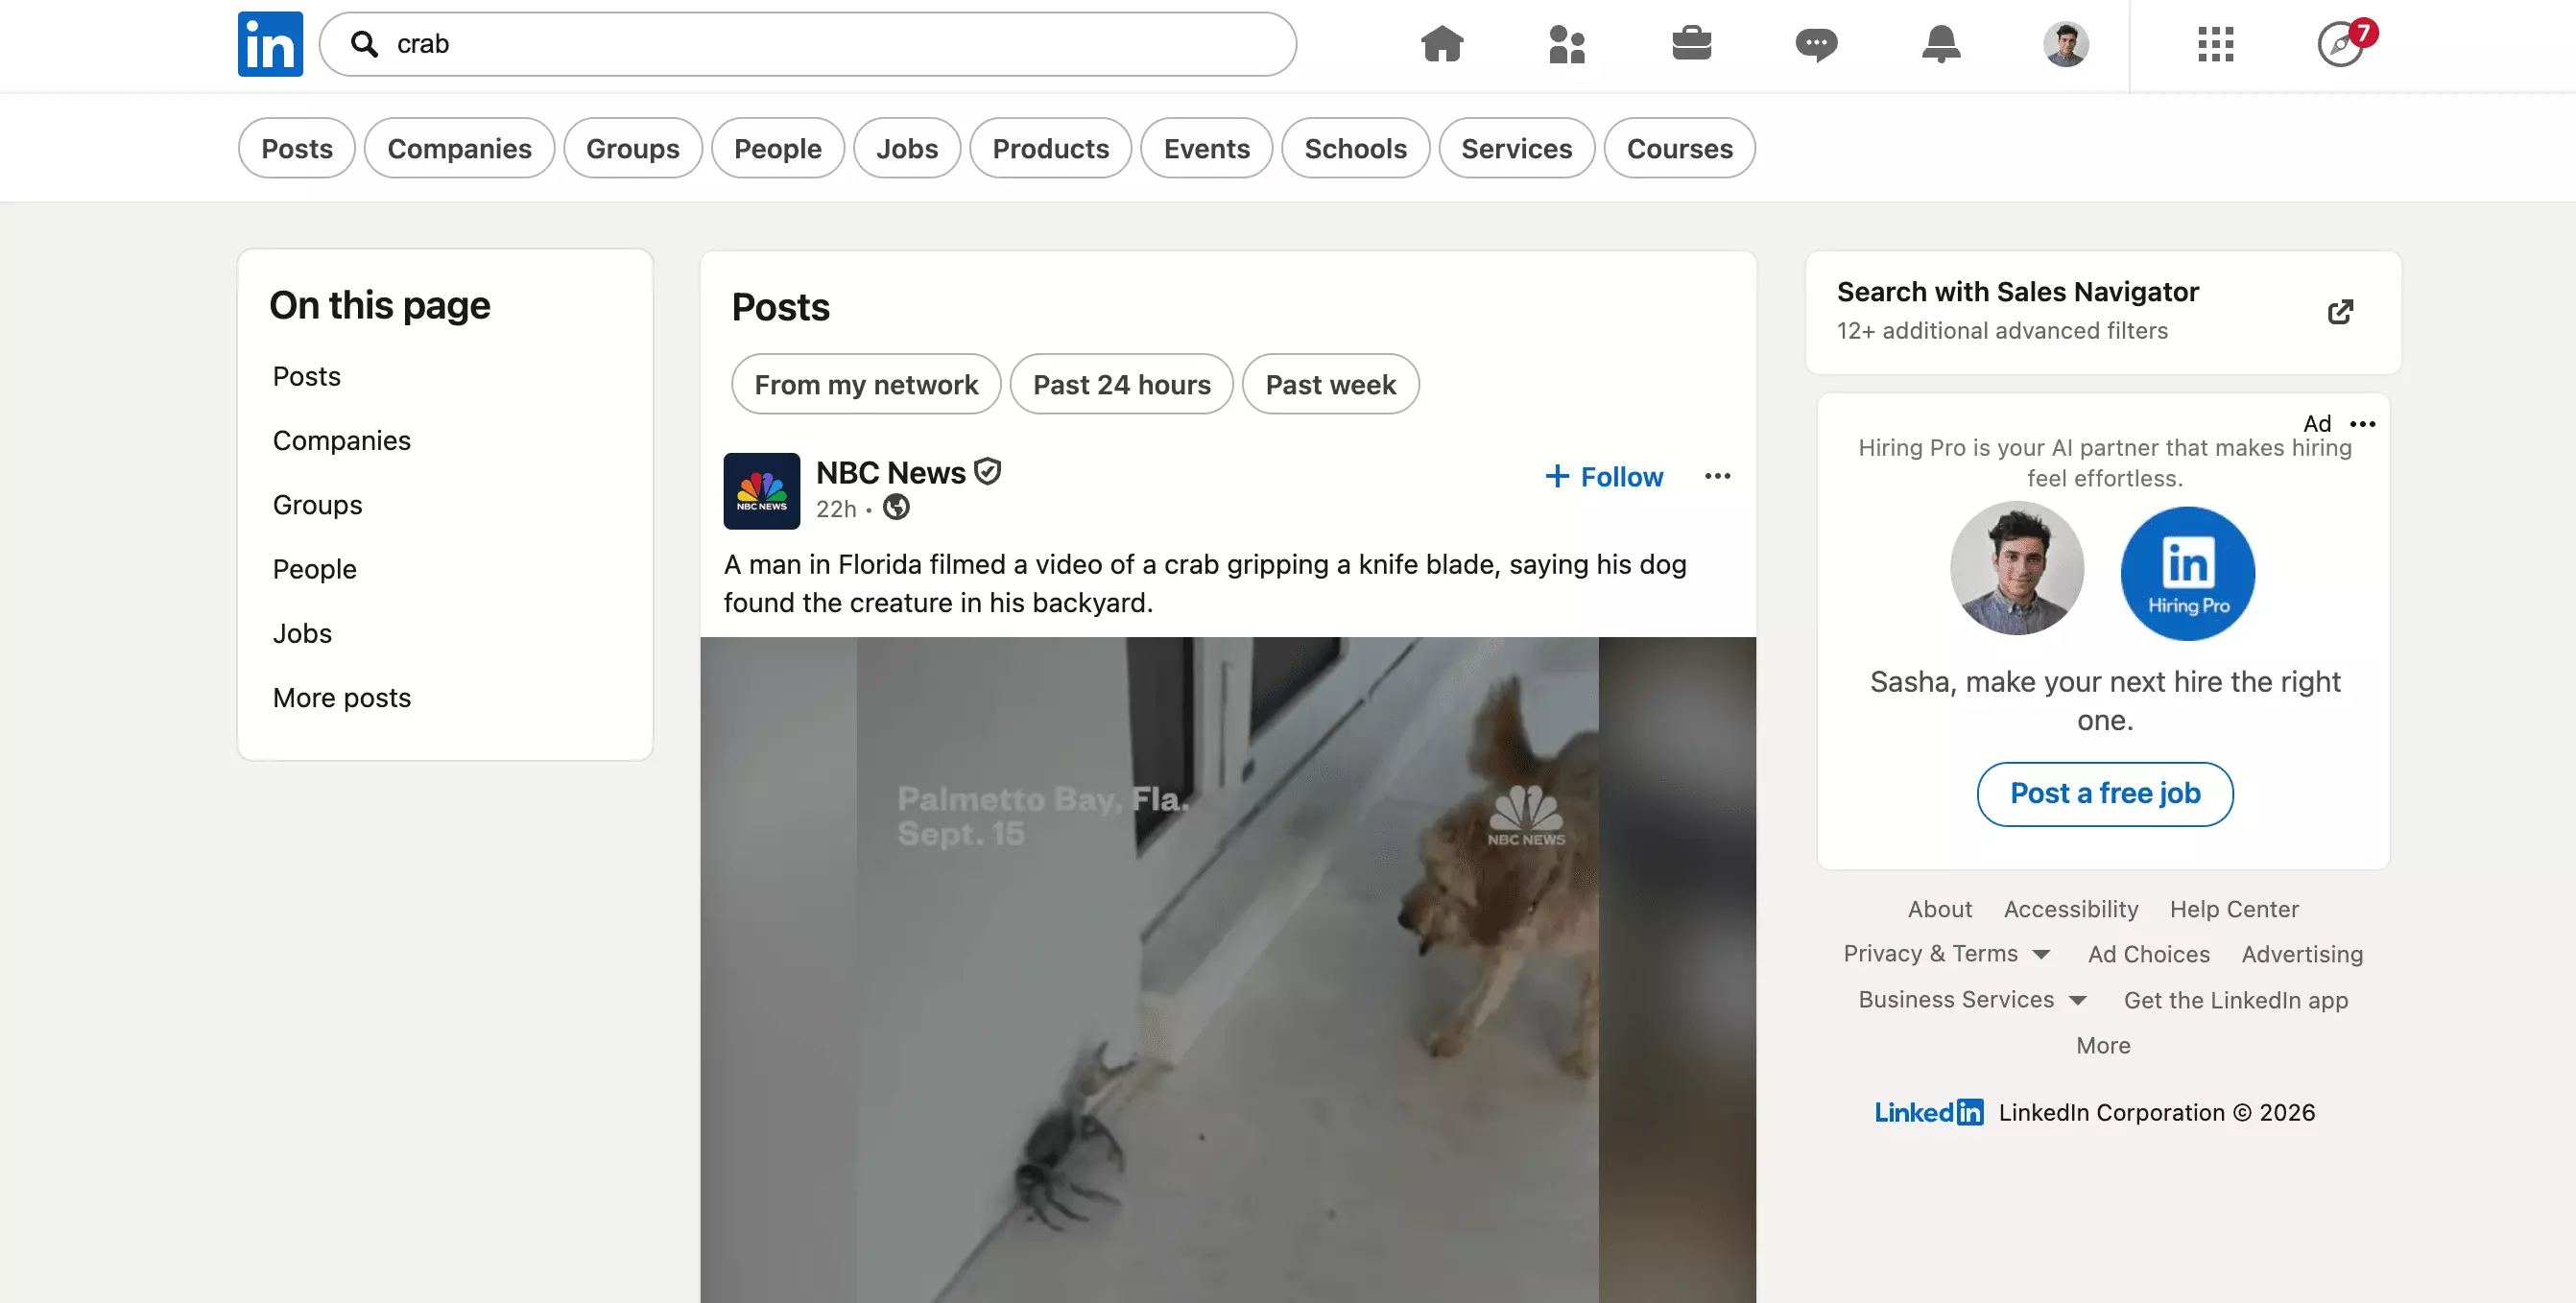This screenshot has width=2576, height=1303.
Task: Open the profile avatar menu
Action: (x=2066, y=44)
